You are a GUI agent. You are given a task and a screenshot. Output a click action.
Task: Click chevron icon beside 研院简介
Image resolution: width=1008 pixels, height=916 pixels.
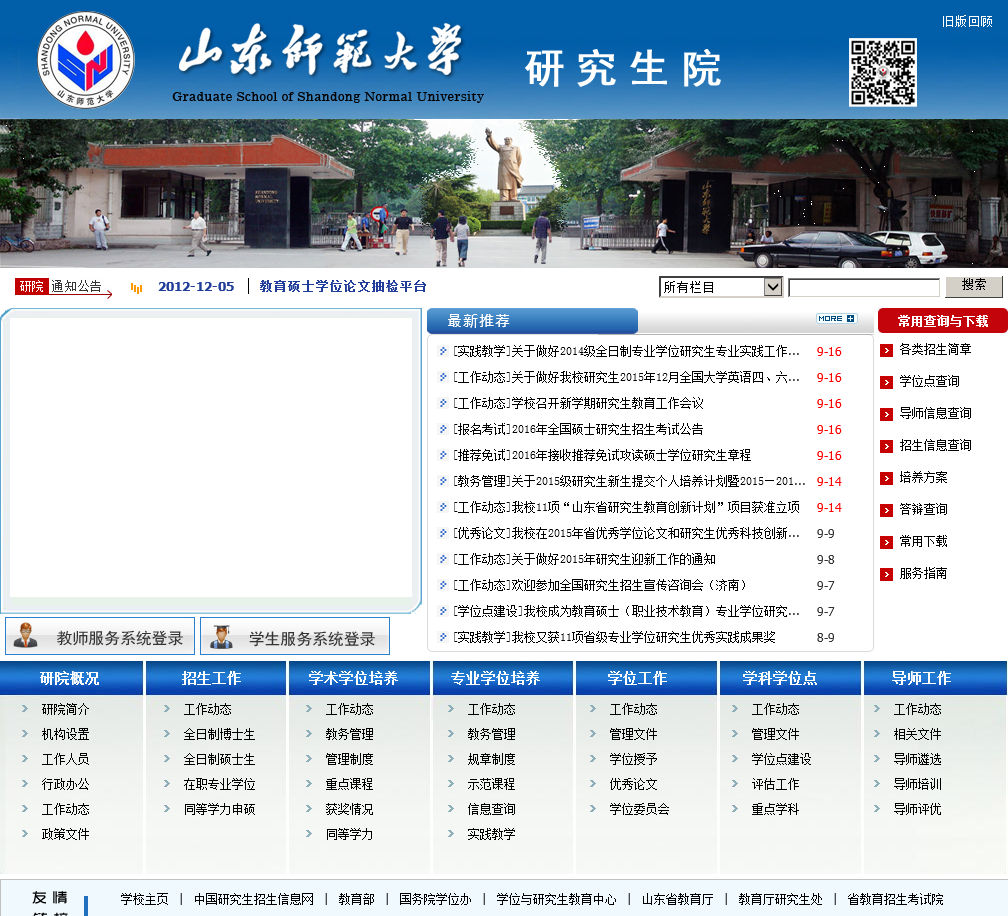tap(25, 708)
